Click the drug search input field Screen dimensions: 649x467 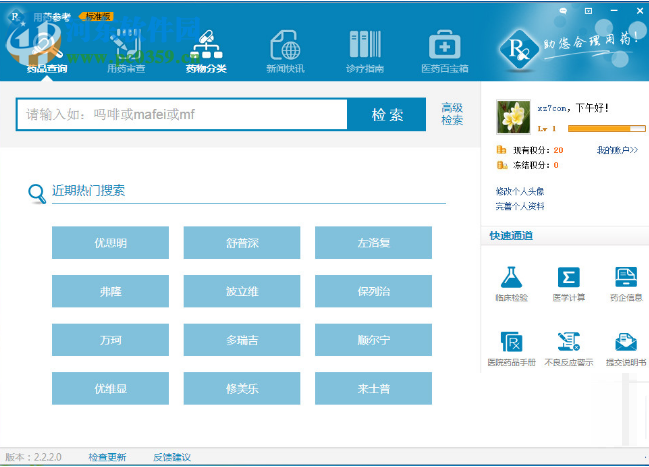coord(182,114)
